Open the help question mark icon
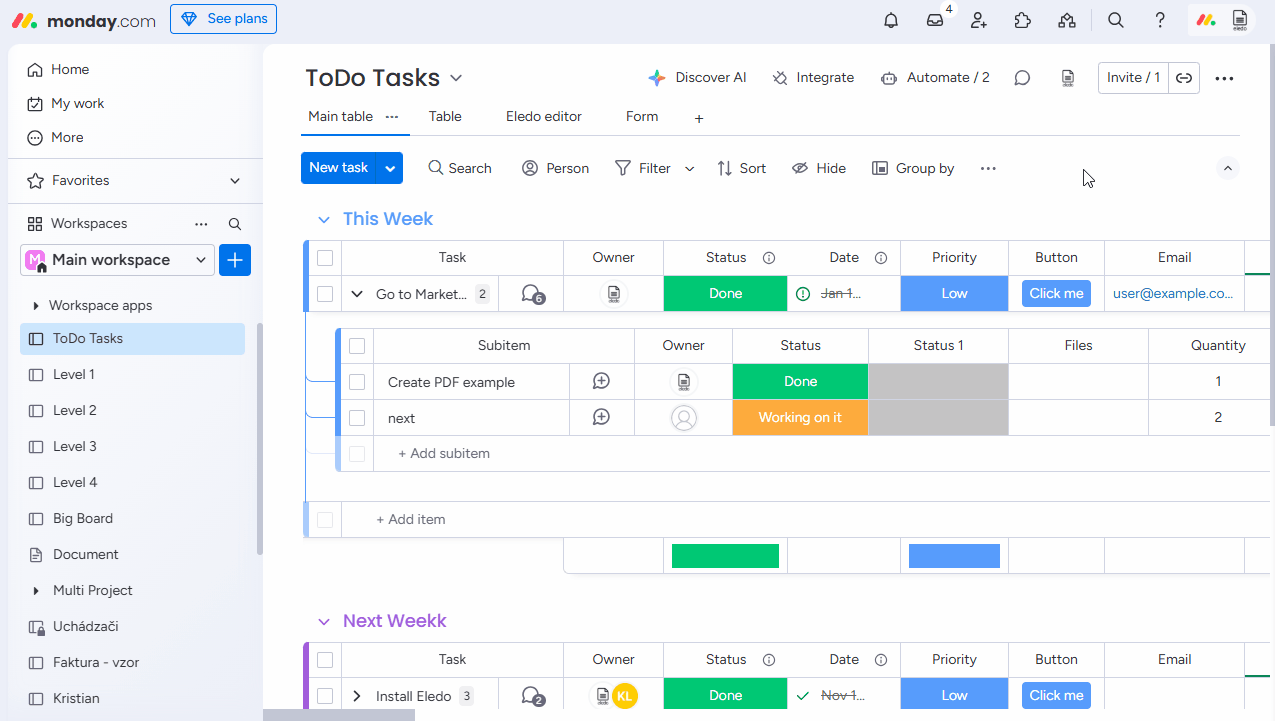 pyautogui.click(x=1160, y=20)
